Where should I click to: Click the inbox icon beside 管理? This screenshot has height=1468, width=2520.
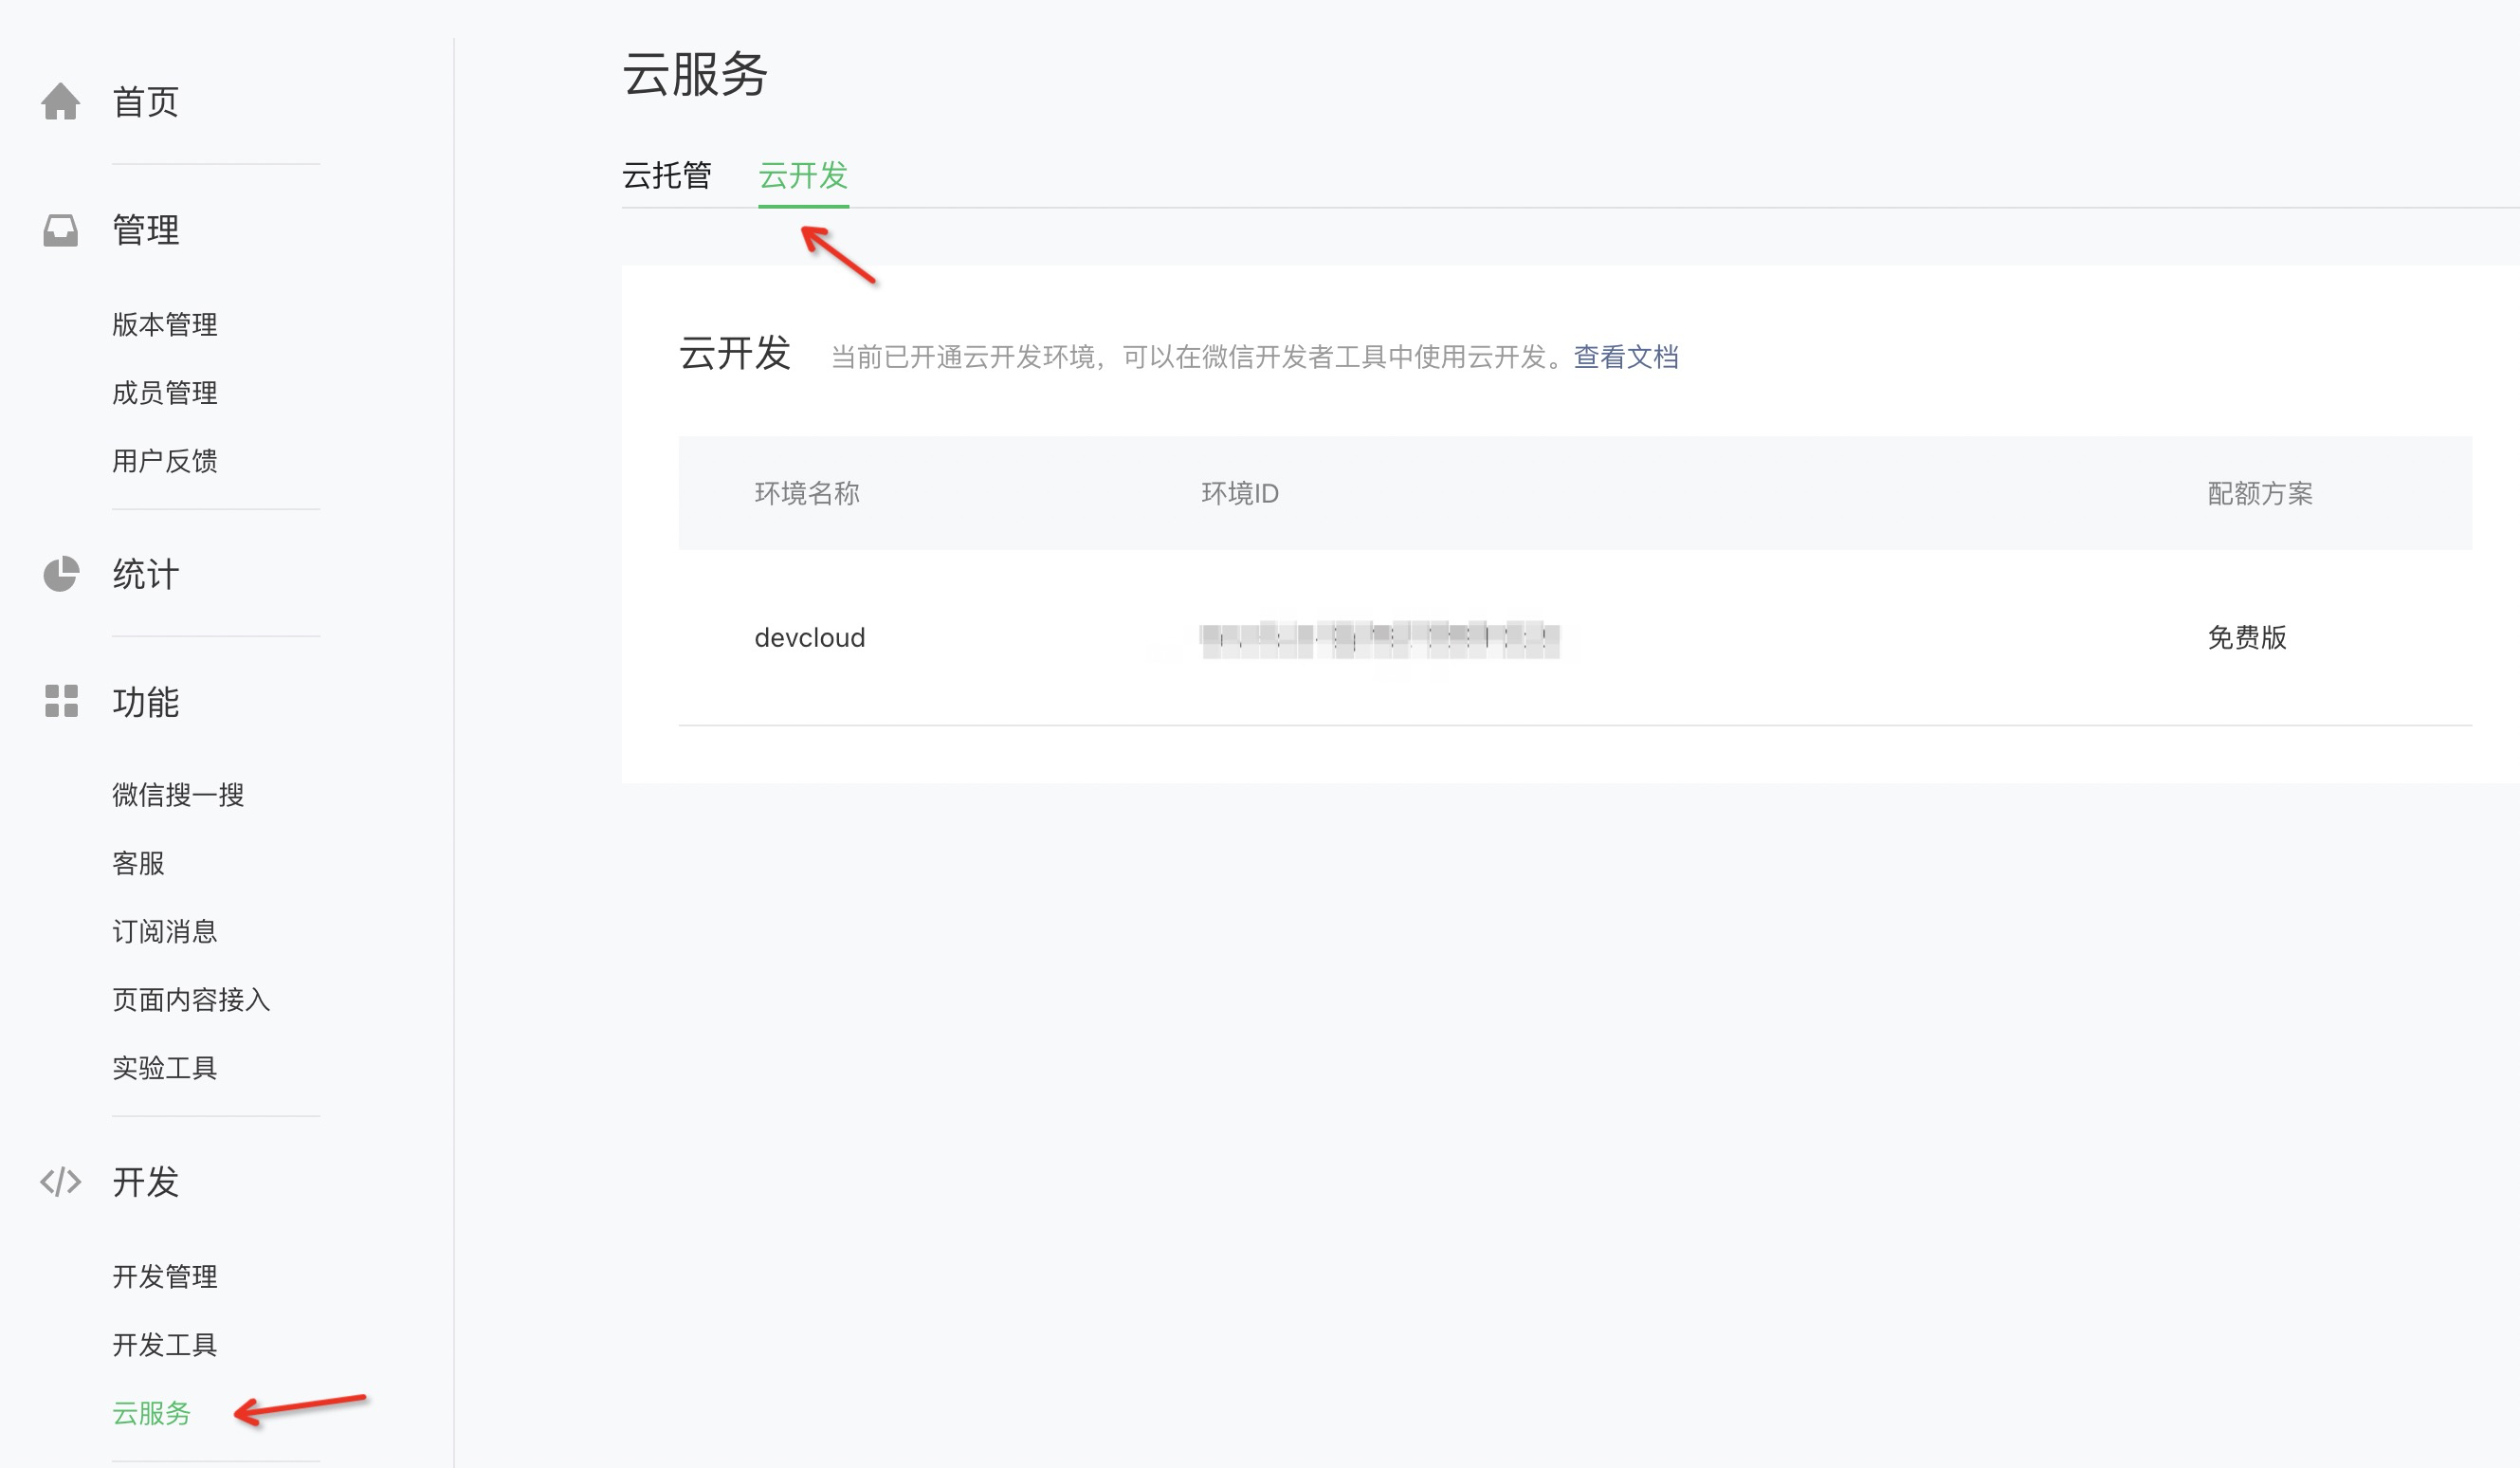(x=60, y=230)
